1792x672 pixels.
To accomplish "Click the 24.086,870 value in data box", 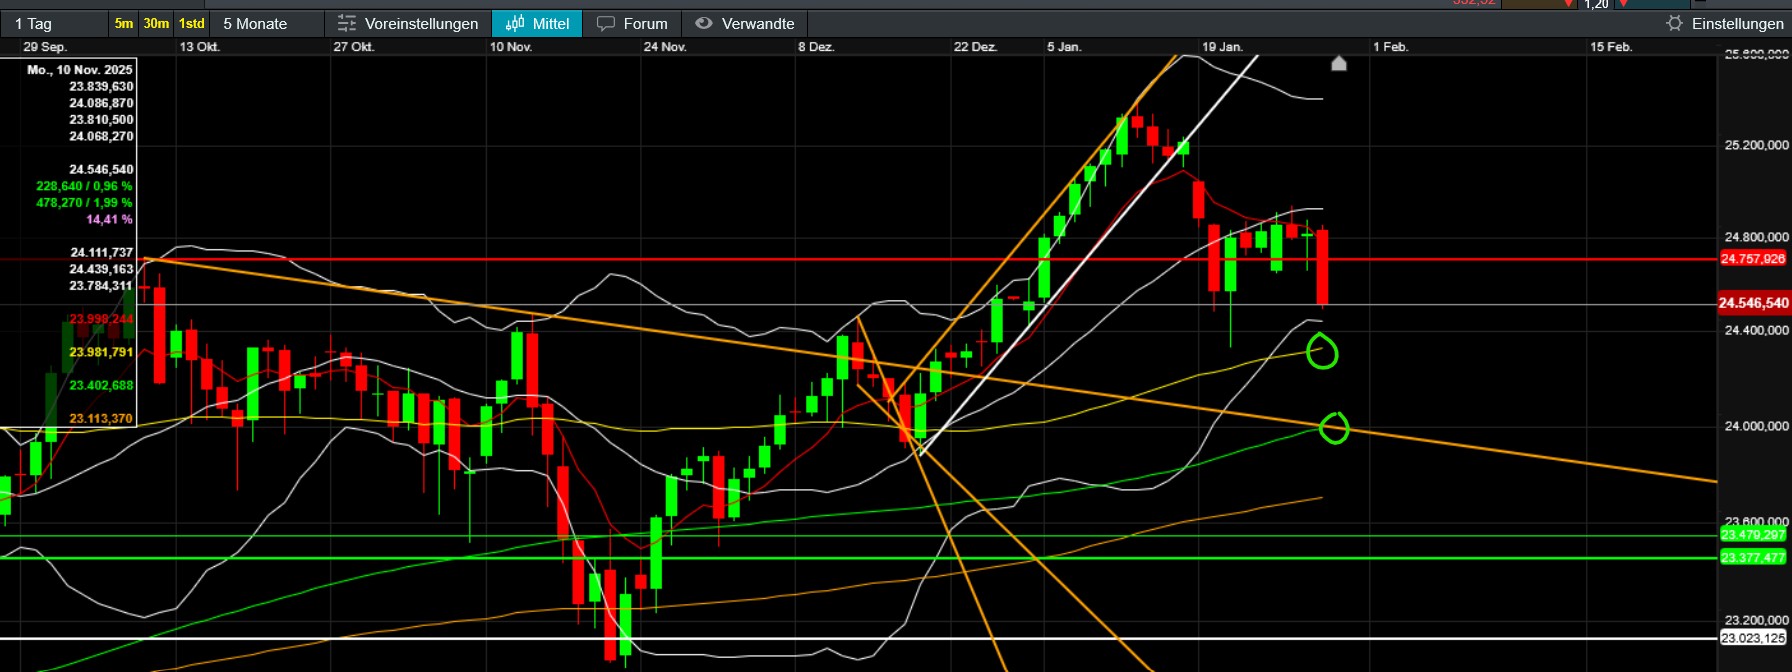I will coord(101,103).
